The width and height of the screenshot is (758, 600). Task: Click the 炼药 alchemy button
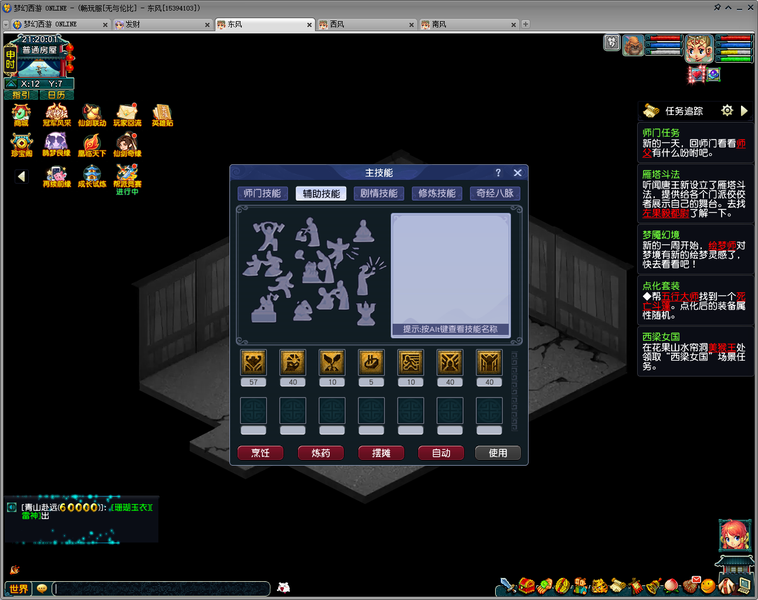coord(321,453)
